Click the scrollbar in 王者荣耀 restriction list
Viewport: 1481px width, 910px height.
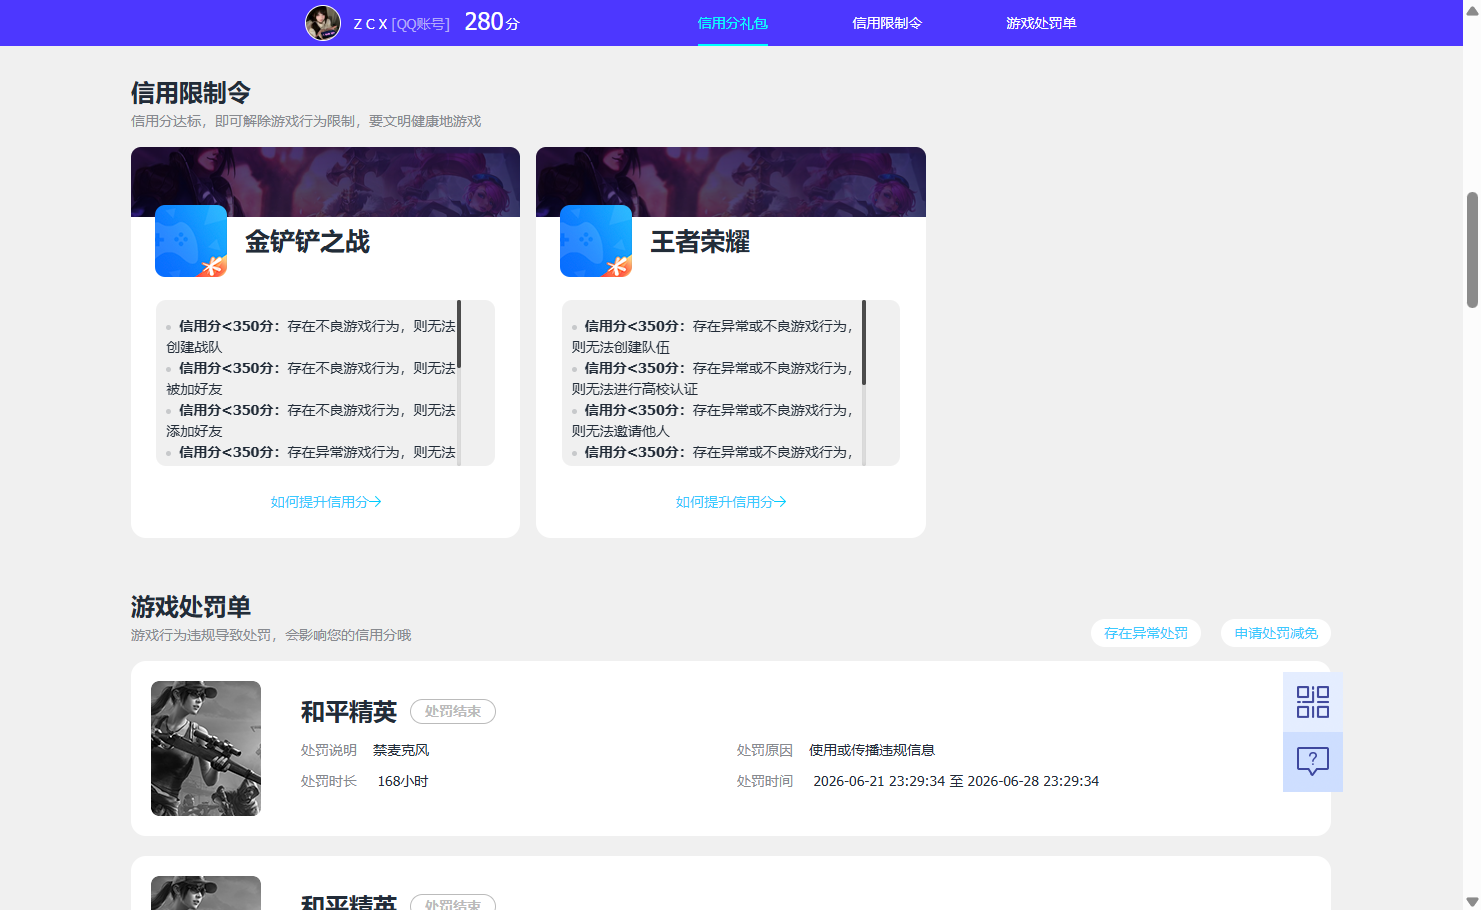(864, 342)
